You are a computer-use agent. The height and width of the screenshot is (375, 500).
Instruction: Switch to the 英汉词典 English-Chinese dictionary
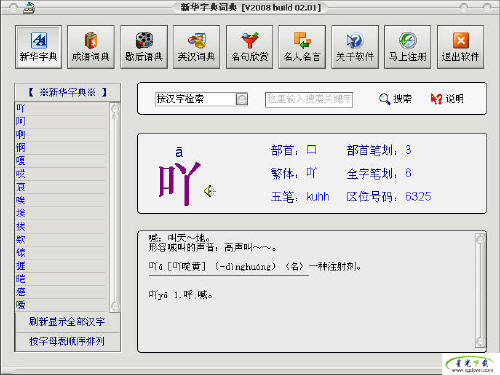(x=196, y=47)
